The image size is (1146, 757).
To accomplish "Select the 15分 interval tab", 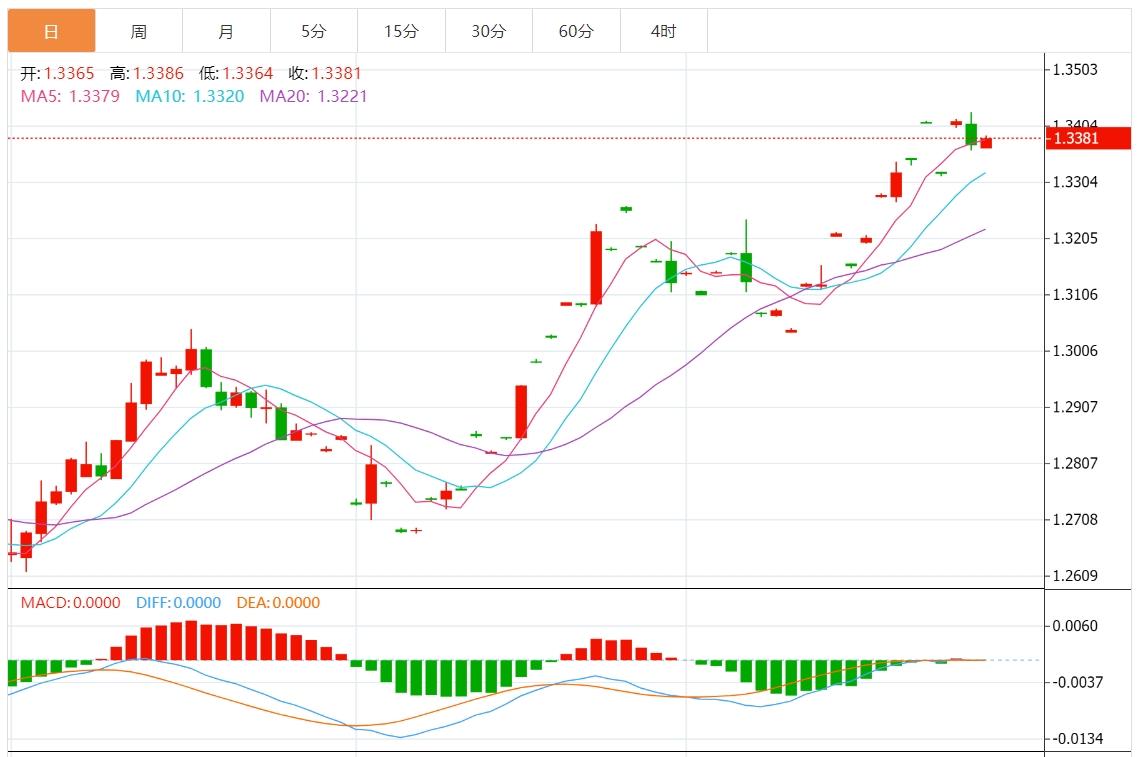I will coord(401,31).
